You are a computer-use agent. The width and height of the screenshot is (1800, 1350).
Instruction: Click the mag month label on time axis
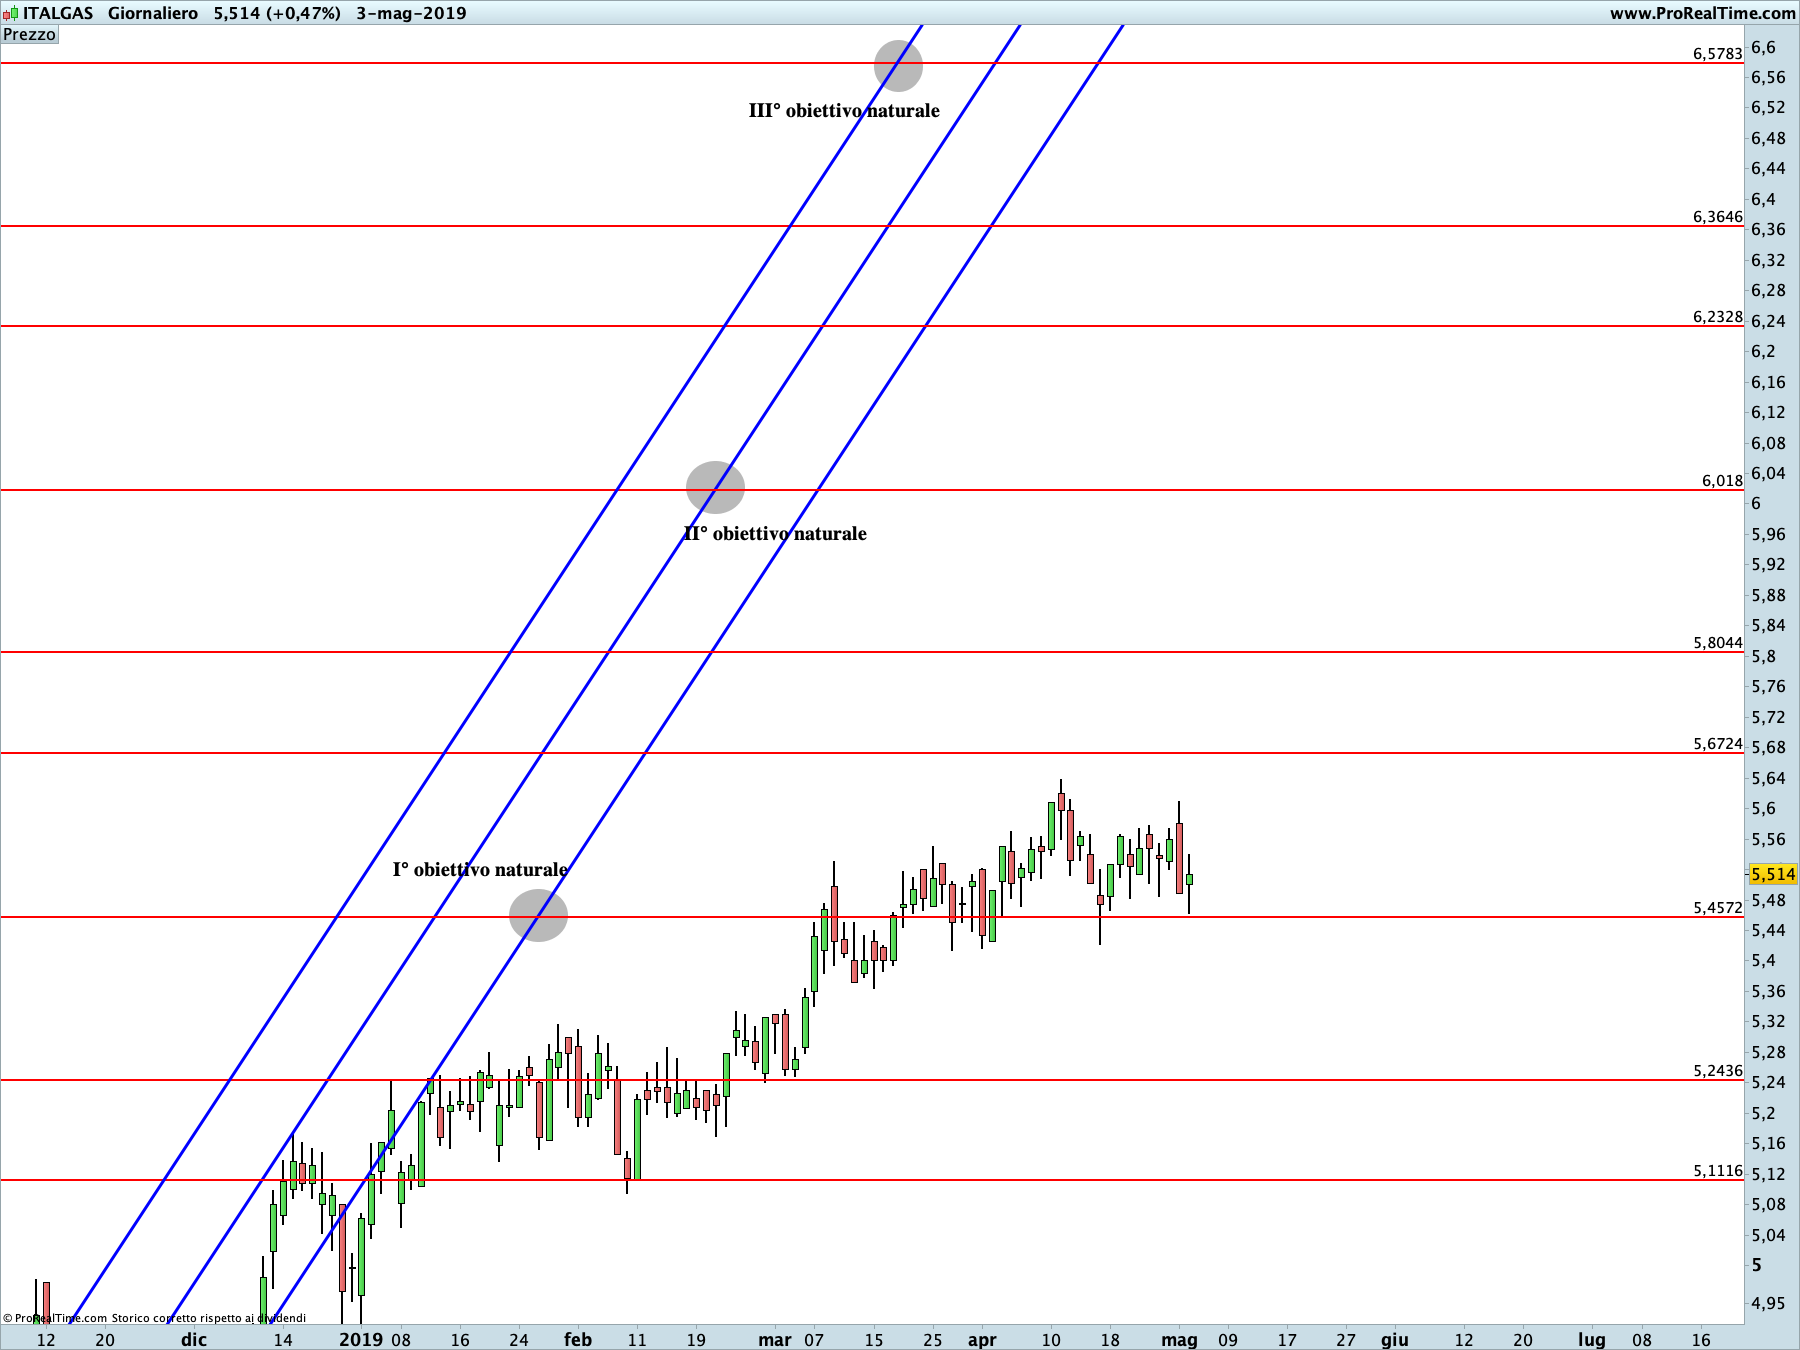(1180, 1340)
